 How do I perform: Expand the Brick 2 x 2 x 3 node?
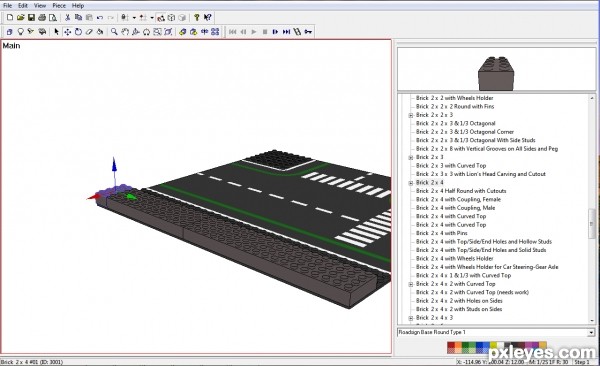(411, 115)
